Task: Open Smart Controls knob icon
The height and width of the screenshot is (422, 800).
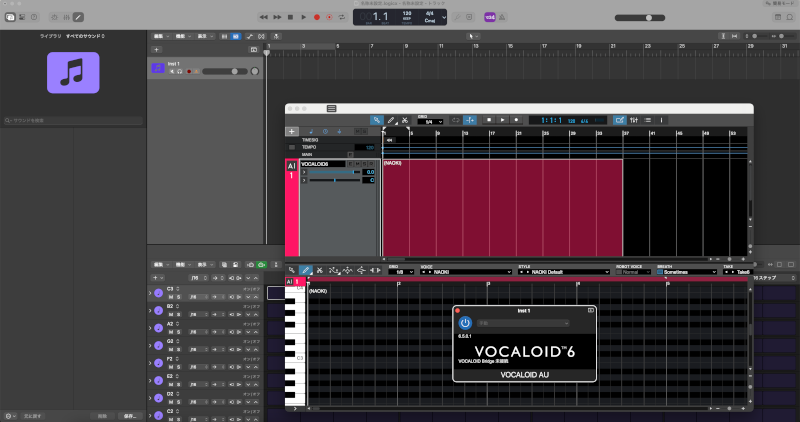Action: click(x=55, y=17)
